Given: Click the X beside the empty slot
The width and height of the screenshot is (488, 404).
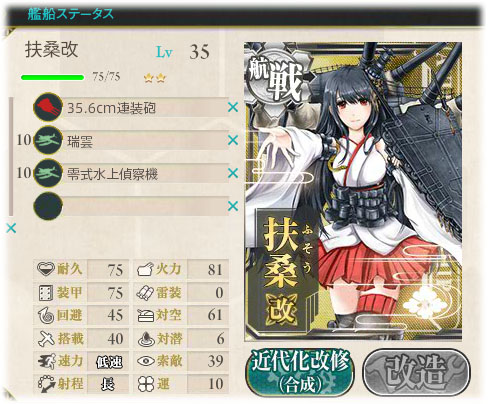Looking at the screenshot, I should 233,206.
